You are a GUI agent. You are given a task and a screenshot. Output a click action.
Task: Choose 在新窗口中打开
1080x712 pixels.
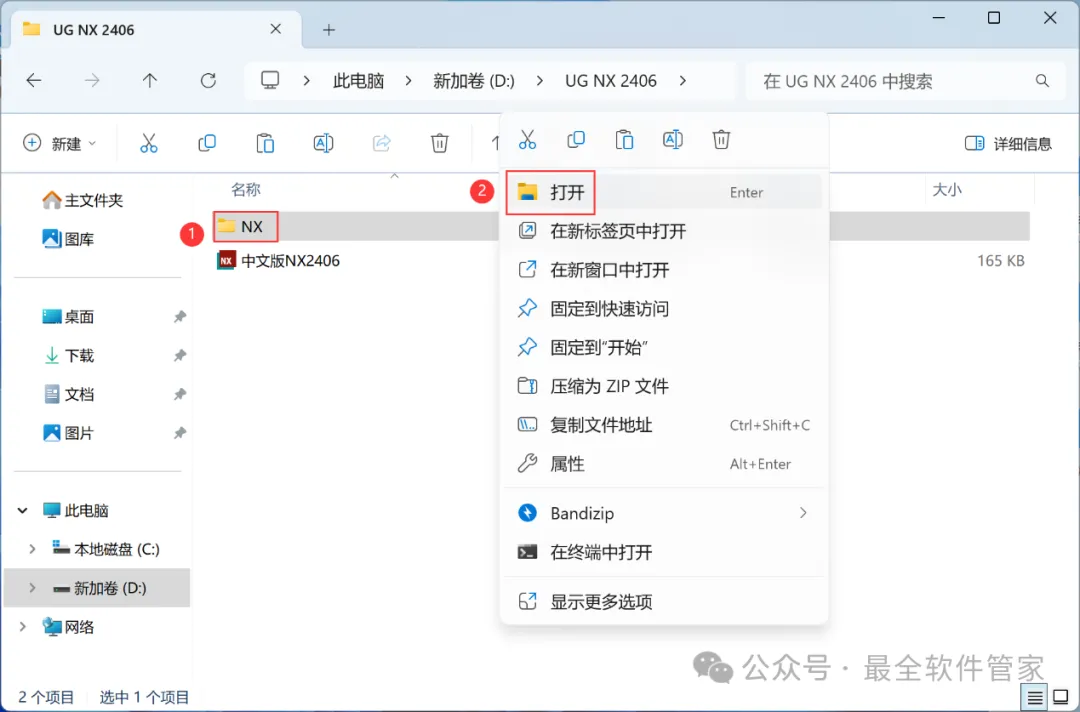tap(664, 270)
